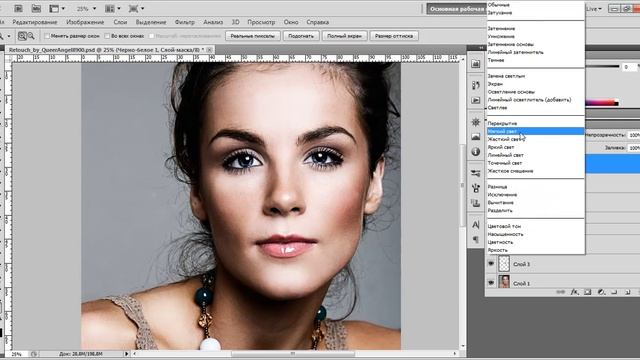This screenshot has height=360, width=640.
Task: Open the Просмотр menu
Action: pyautogui.click(x=261, y=22)
